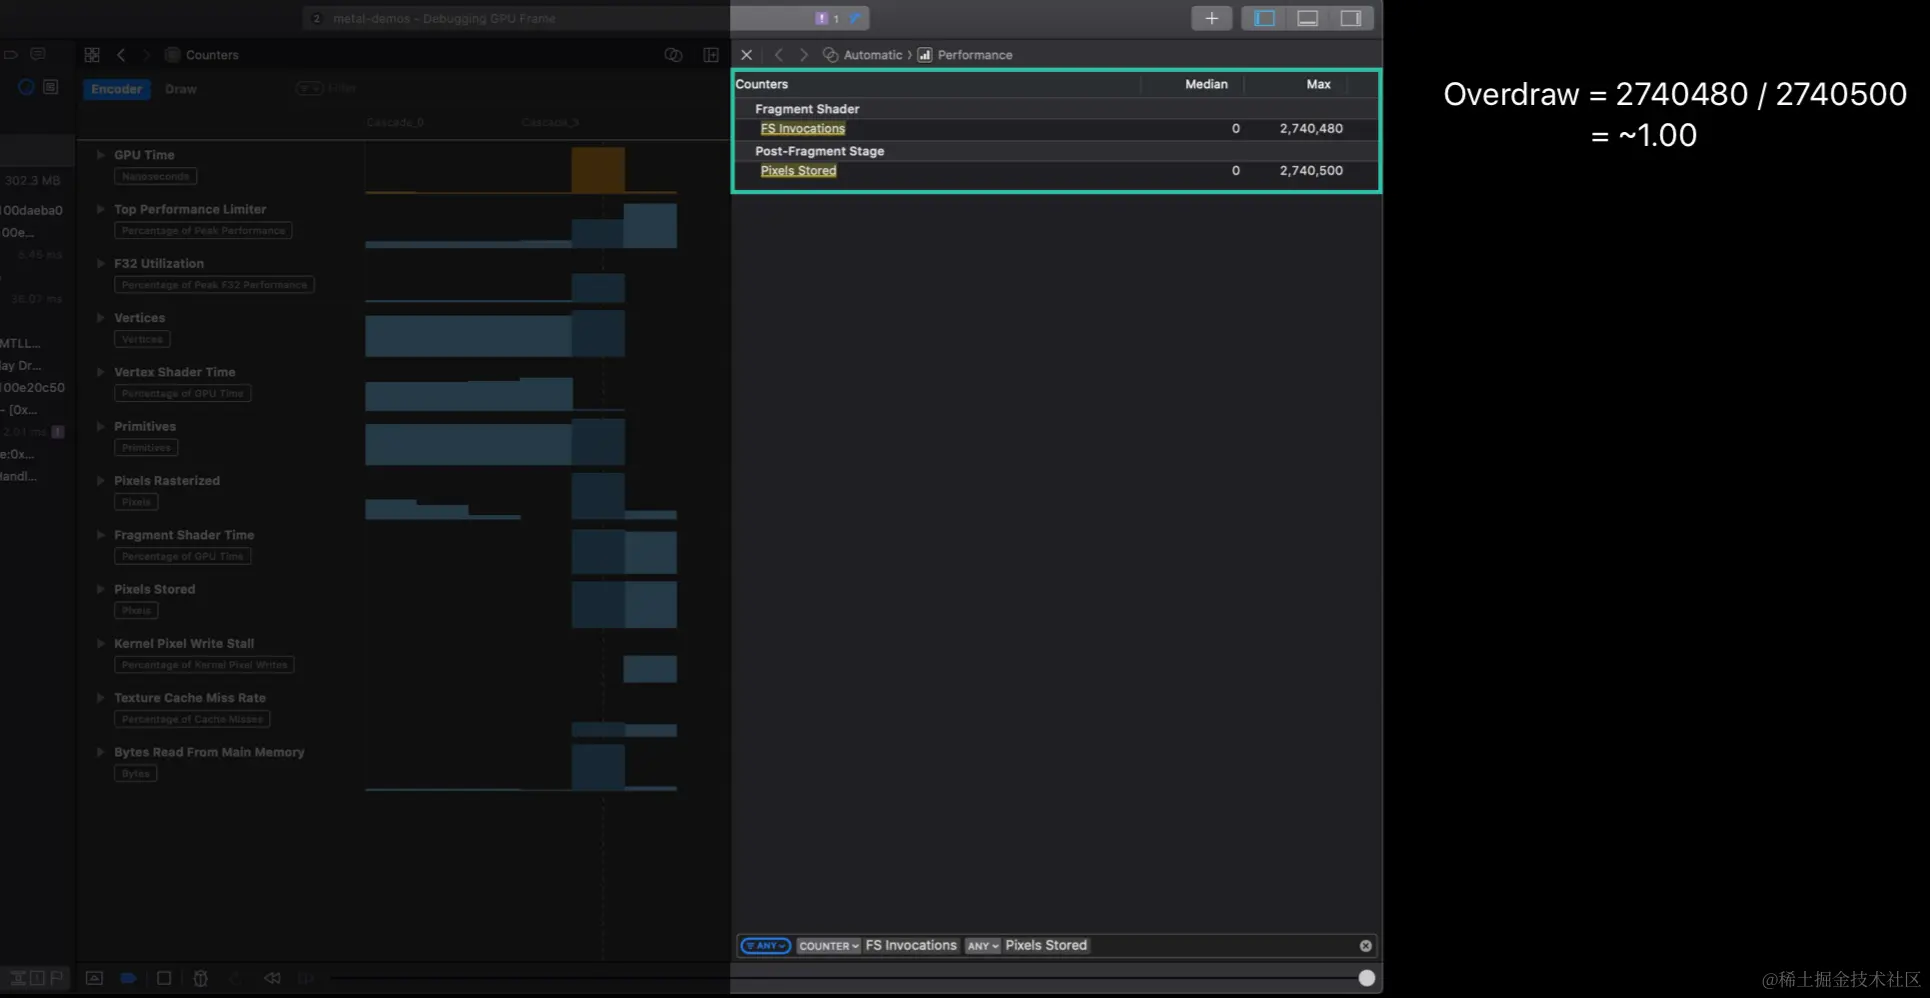Expand the Top Performance Limiter row

tap(100, 209)
